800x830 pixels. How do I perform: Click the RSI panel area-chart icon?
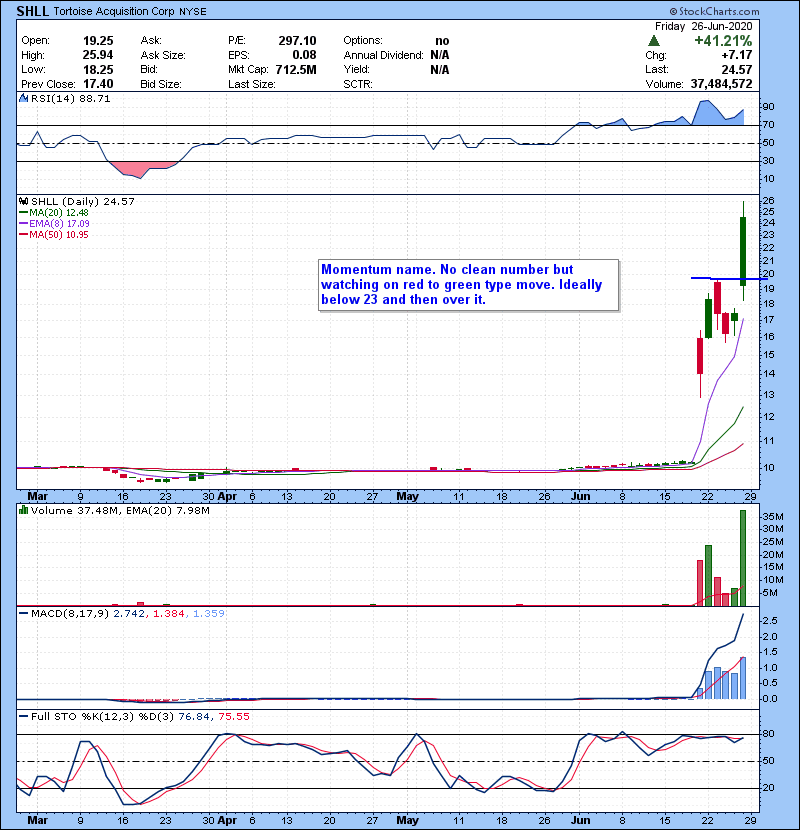(x=23, y=98)
